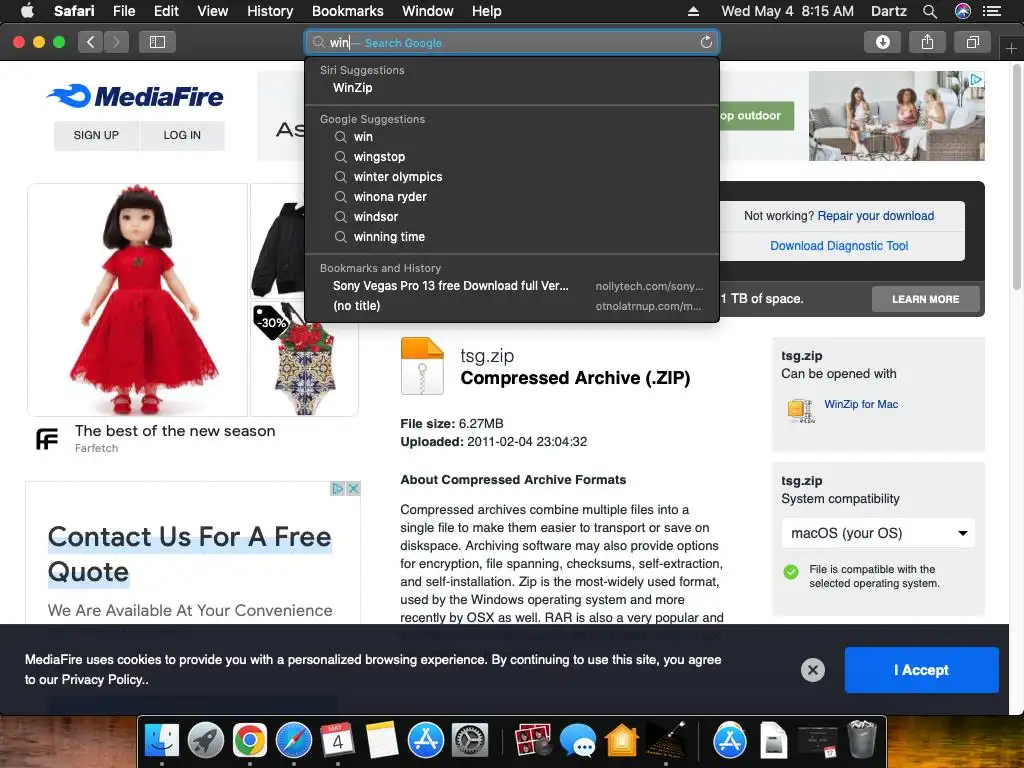Activate Siri from the menu bar
The width and height of the screenshot is (1024, 768).
tap(963, 11)
